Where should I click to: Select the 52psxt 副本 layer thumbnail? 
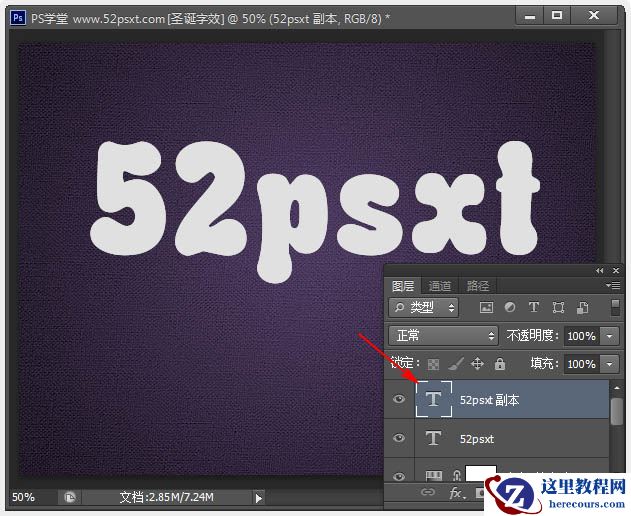(x=433, y=399)
